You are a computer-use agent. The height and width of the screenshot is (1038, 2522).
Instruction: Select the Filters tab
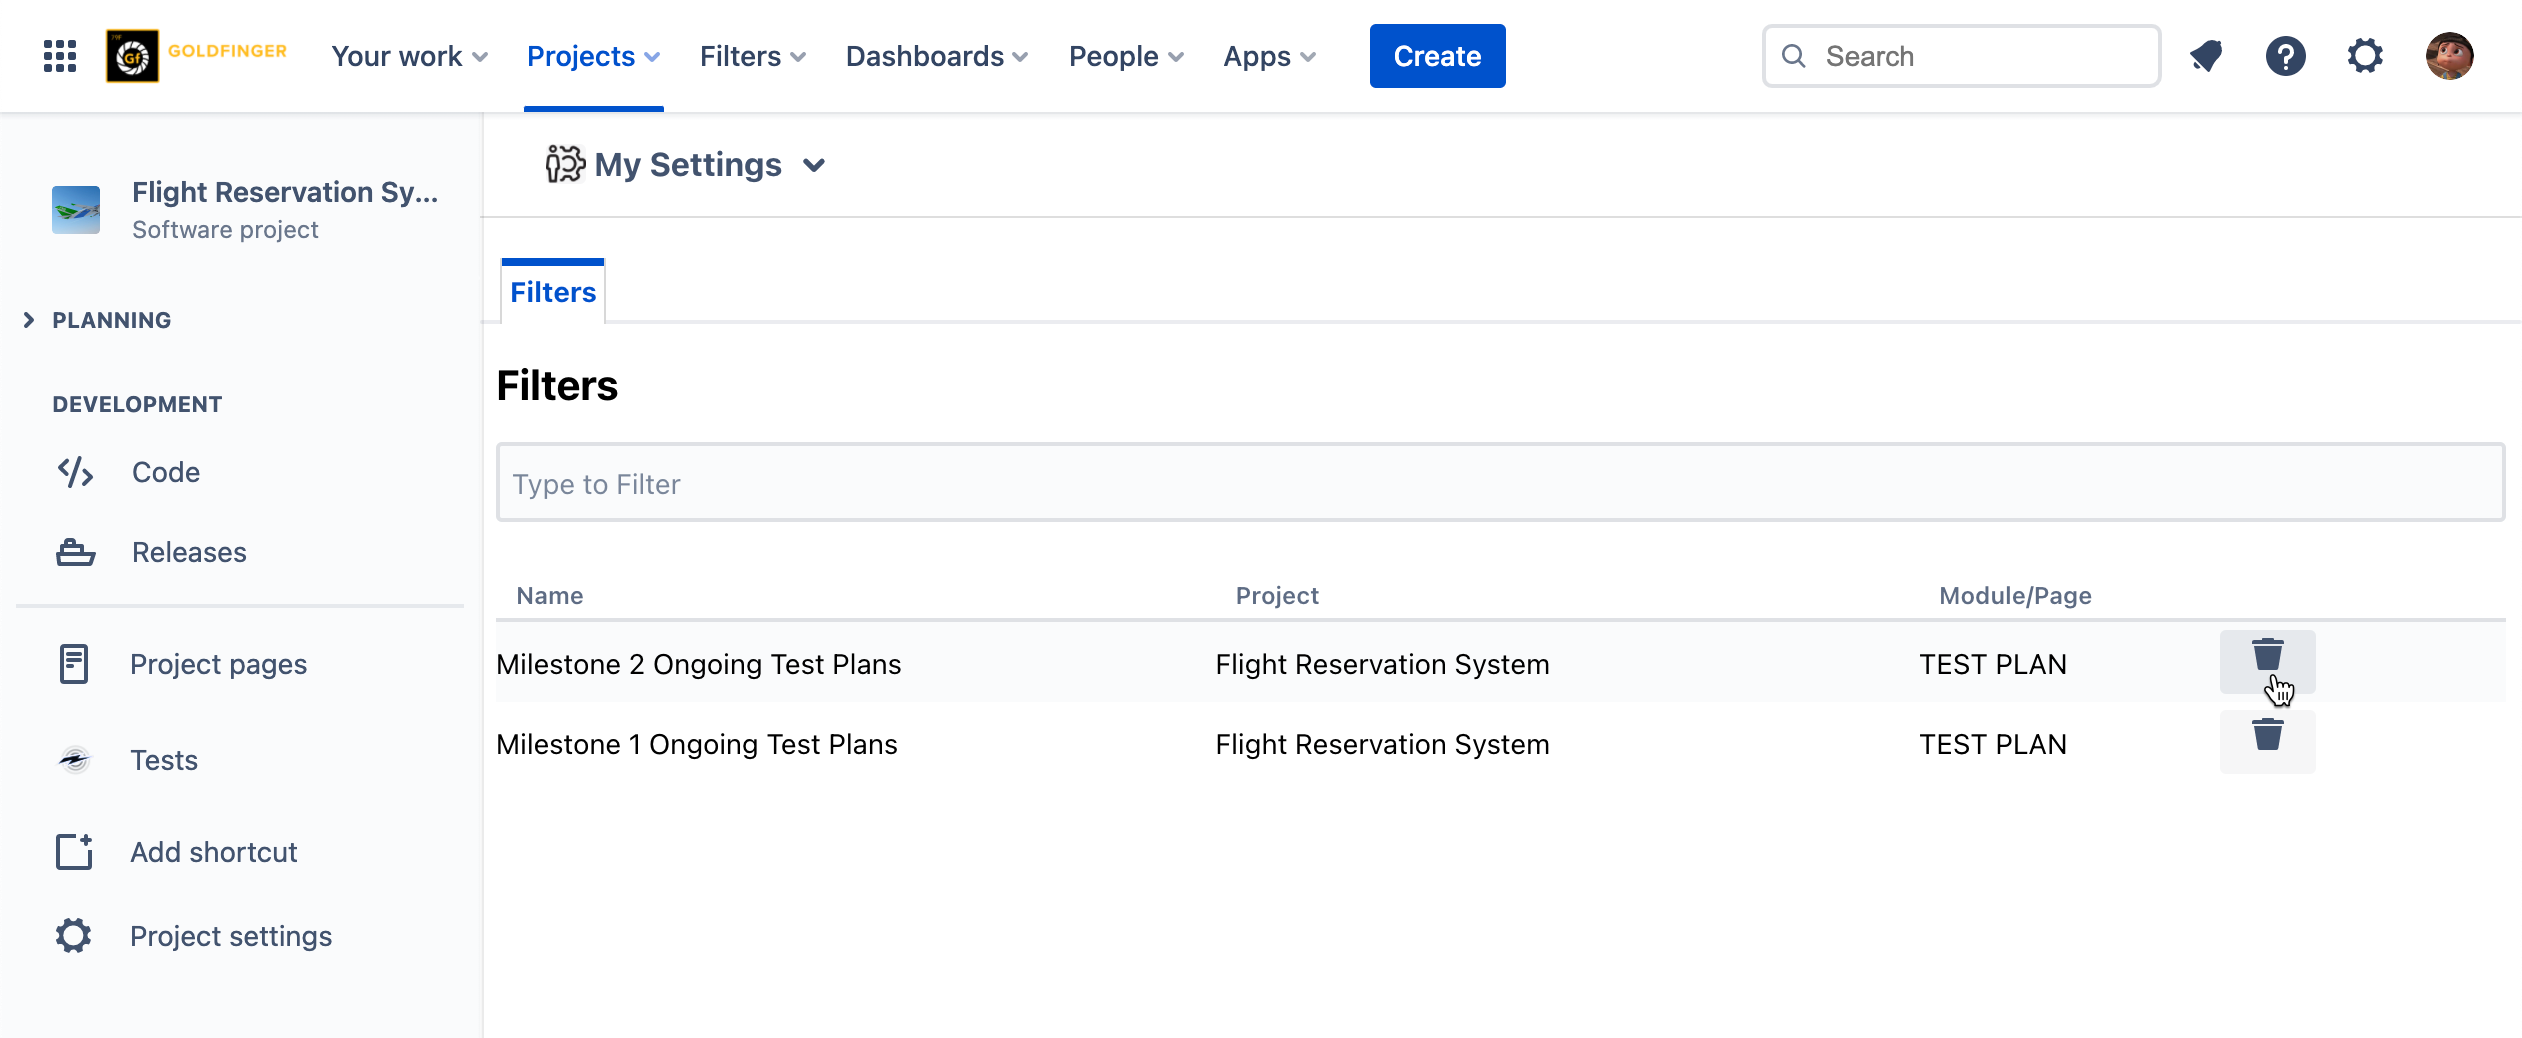coord(553,292)
